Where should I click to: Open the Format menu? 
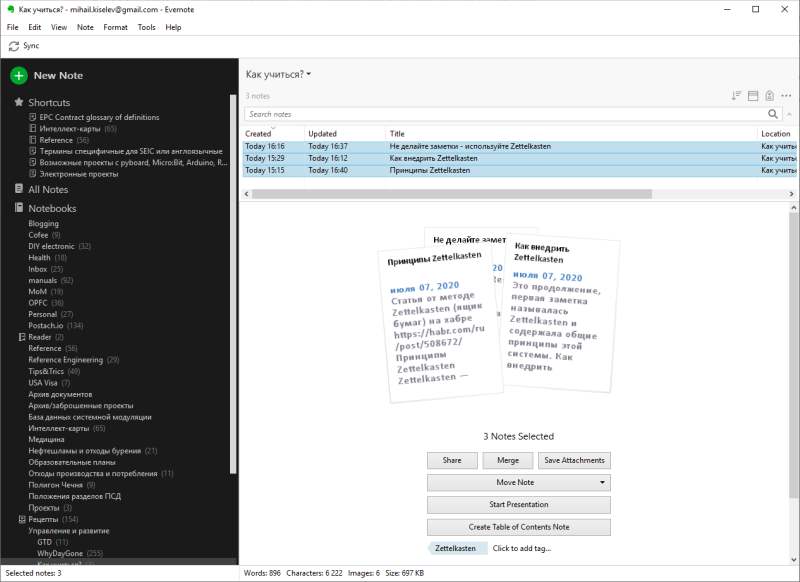point(115,27)
